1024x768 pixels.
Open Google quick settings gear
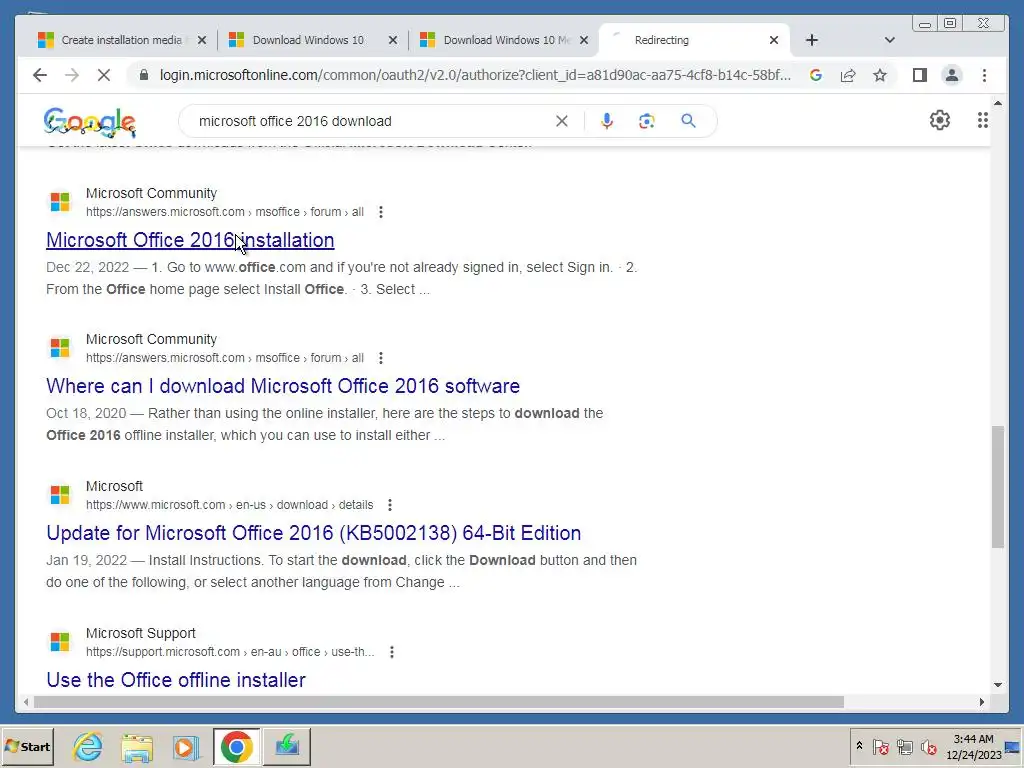tap(940, 120)
